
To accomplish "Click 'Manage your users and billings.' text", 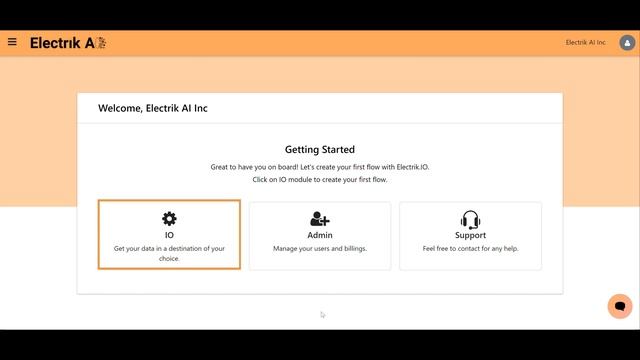I will click(320, 248).
